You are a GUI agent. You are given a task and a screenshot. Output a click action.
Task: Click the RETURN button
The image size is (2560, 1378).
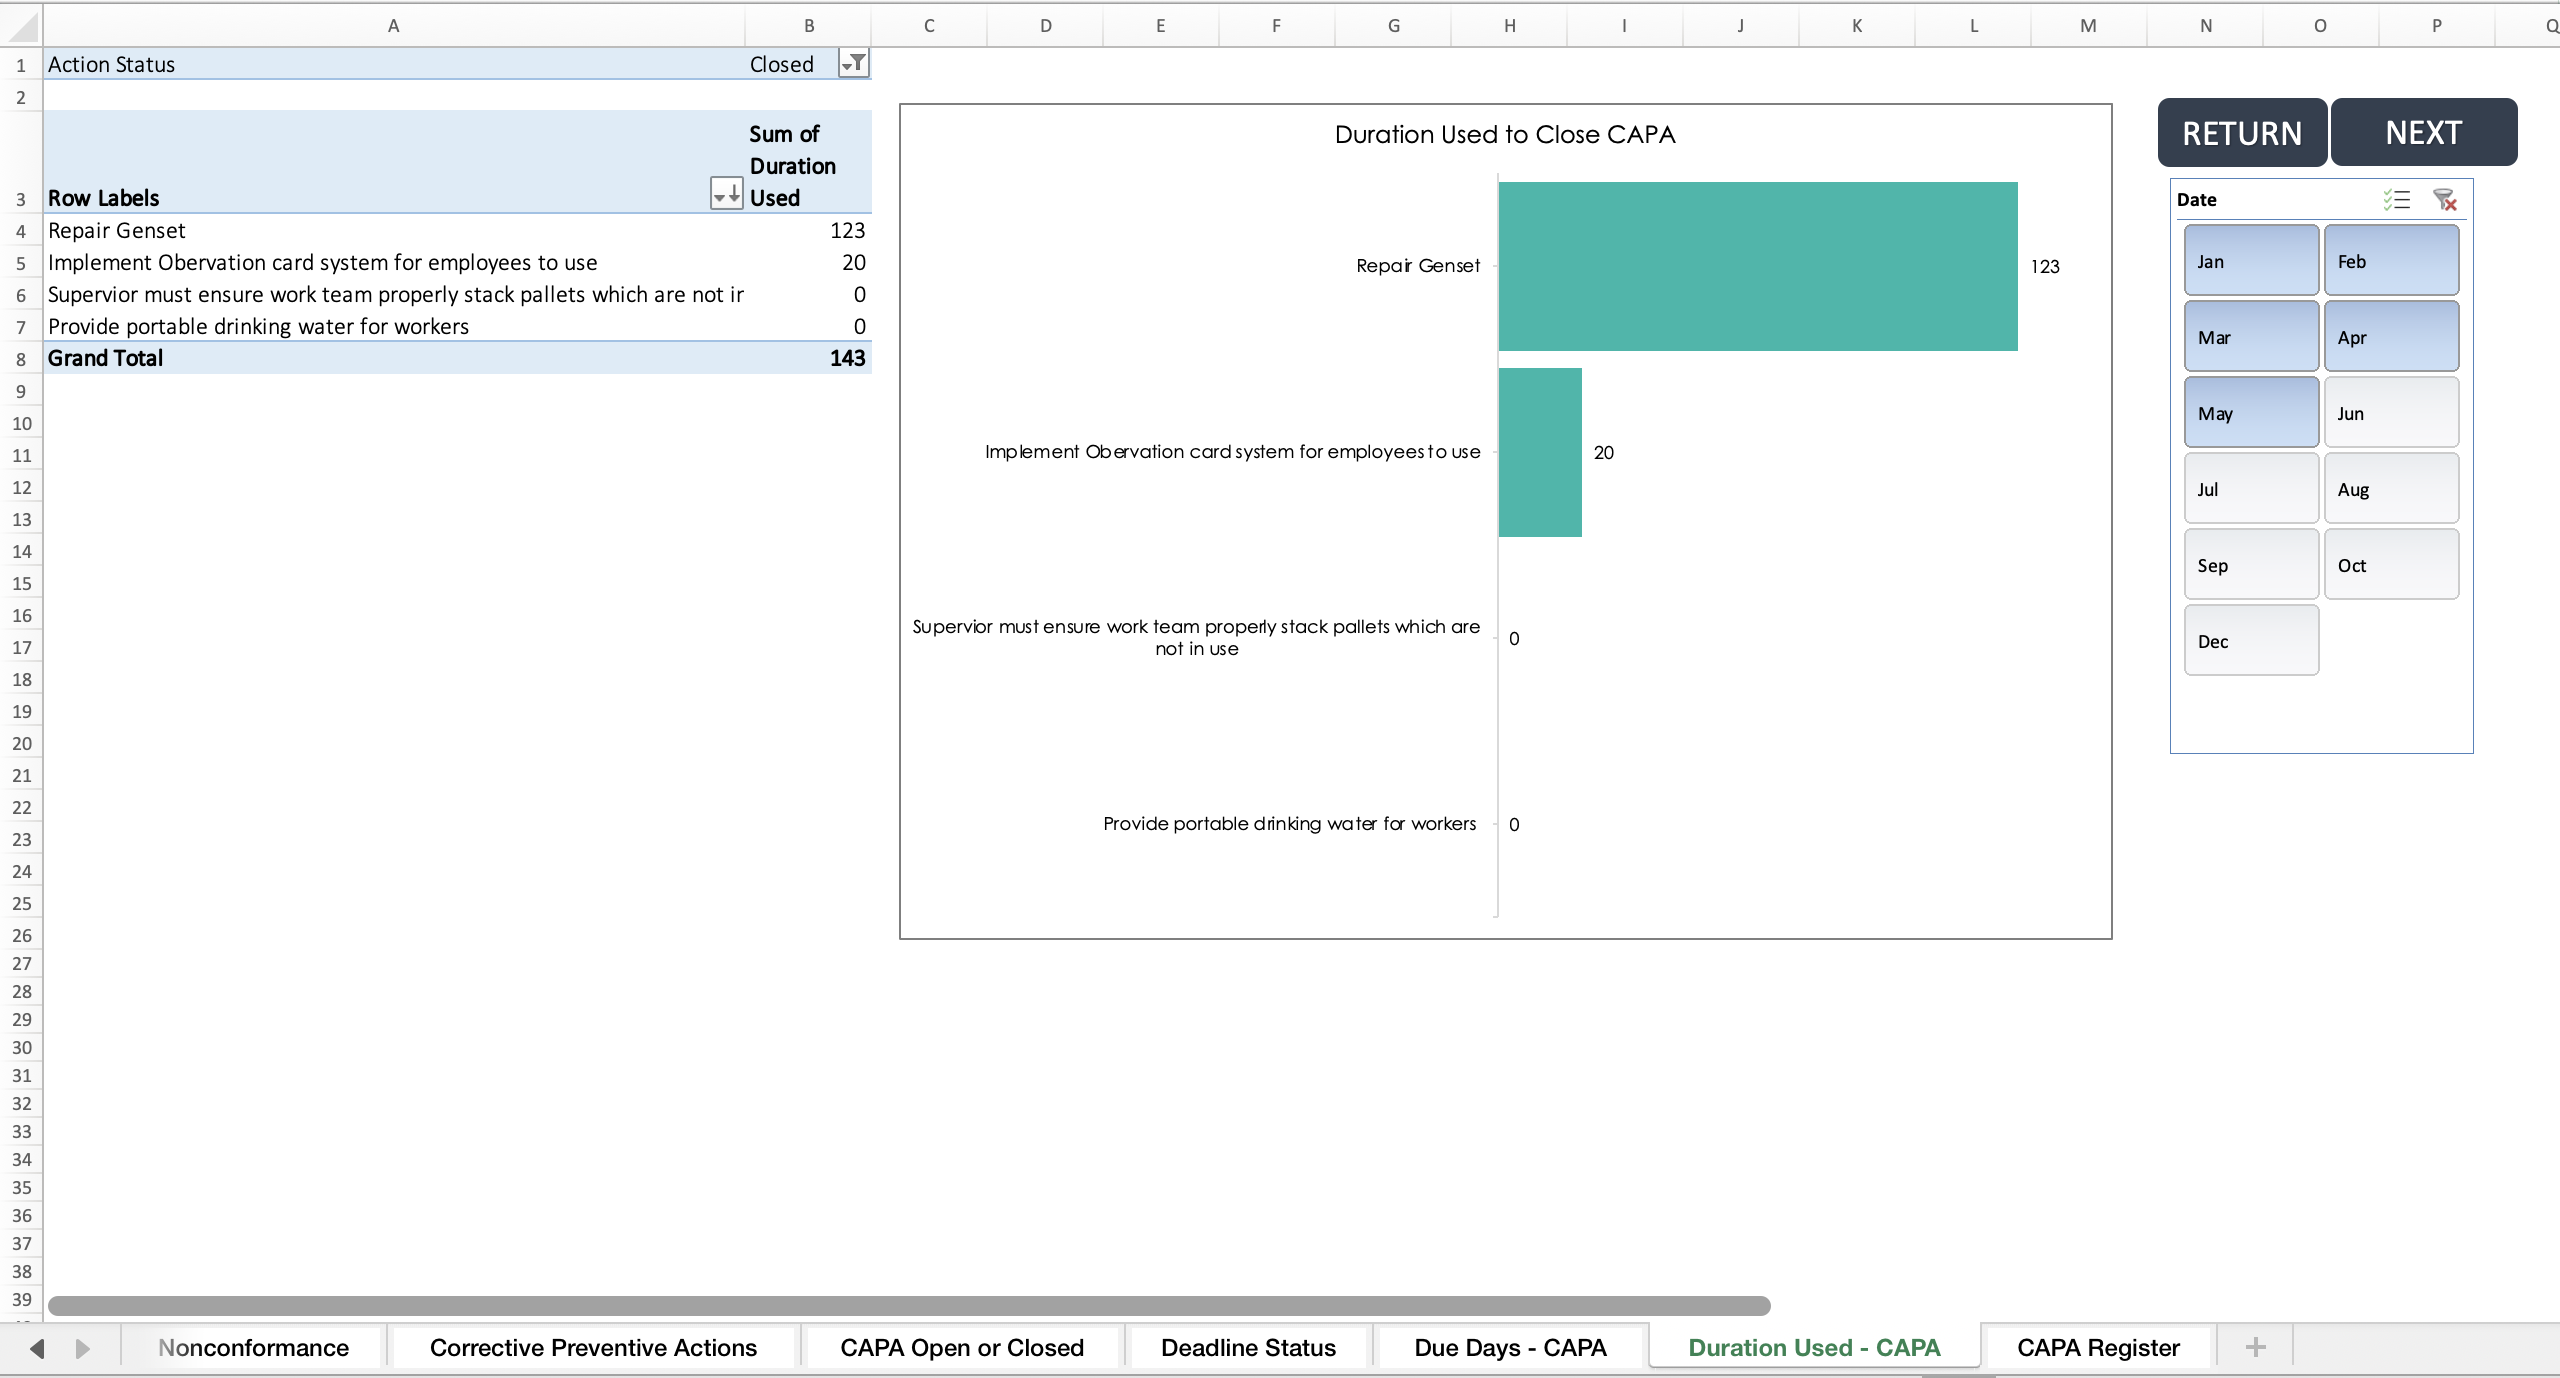pyautogui.click(x=2242, y=132)
